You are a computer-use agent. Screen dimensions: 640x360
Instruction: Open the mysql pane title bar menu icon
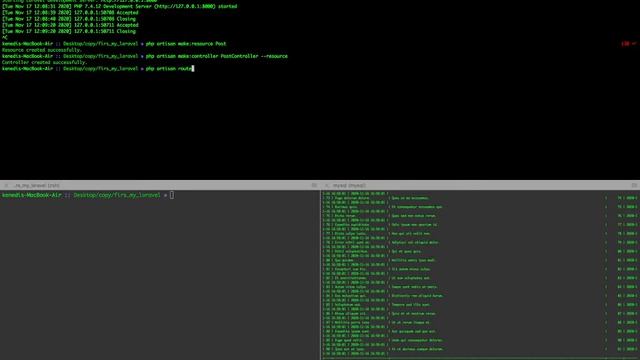coord(634,185)
